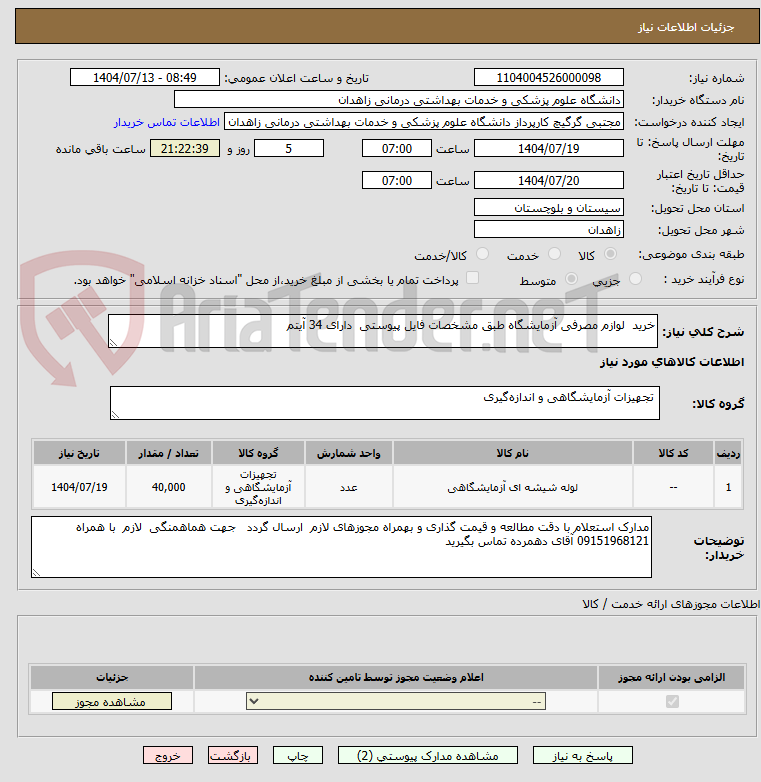
Task: Click the بازگشت back button
Action: 233,756
